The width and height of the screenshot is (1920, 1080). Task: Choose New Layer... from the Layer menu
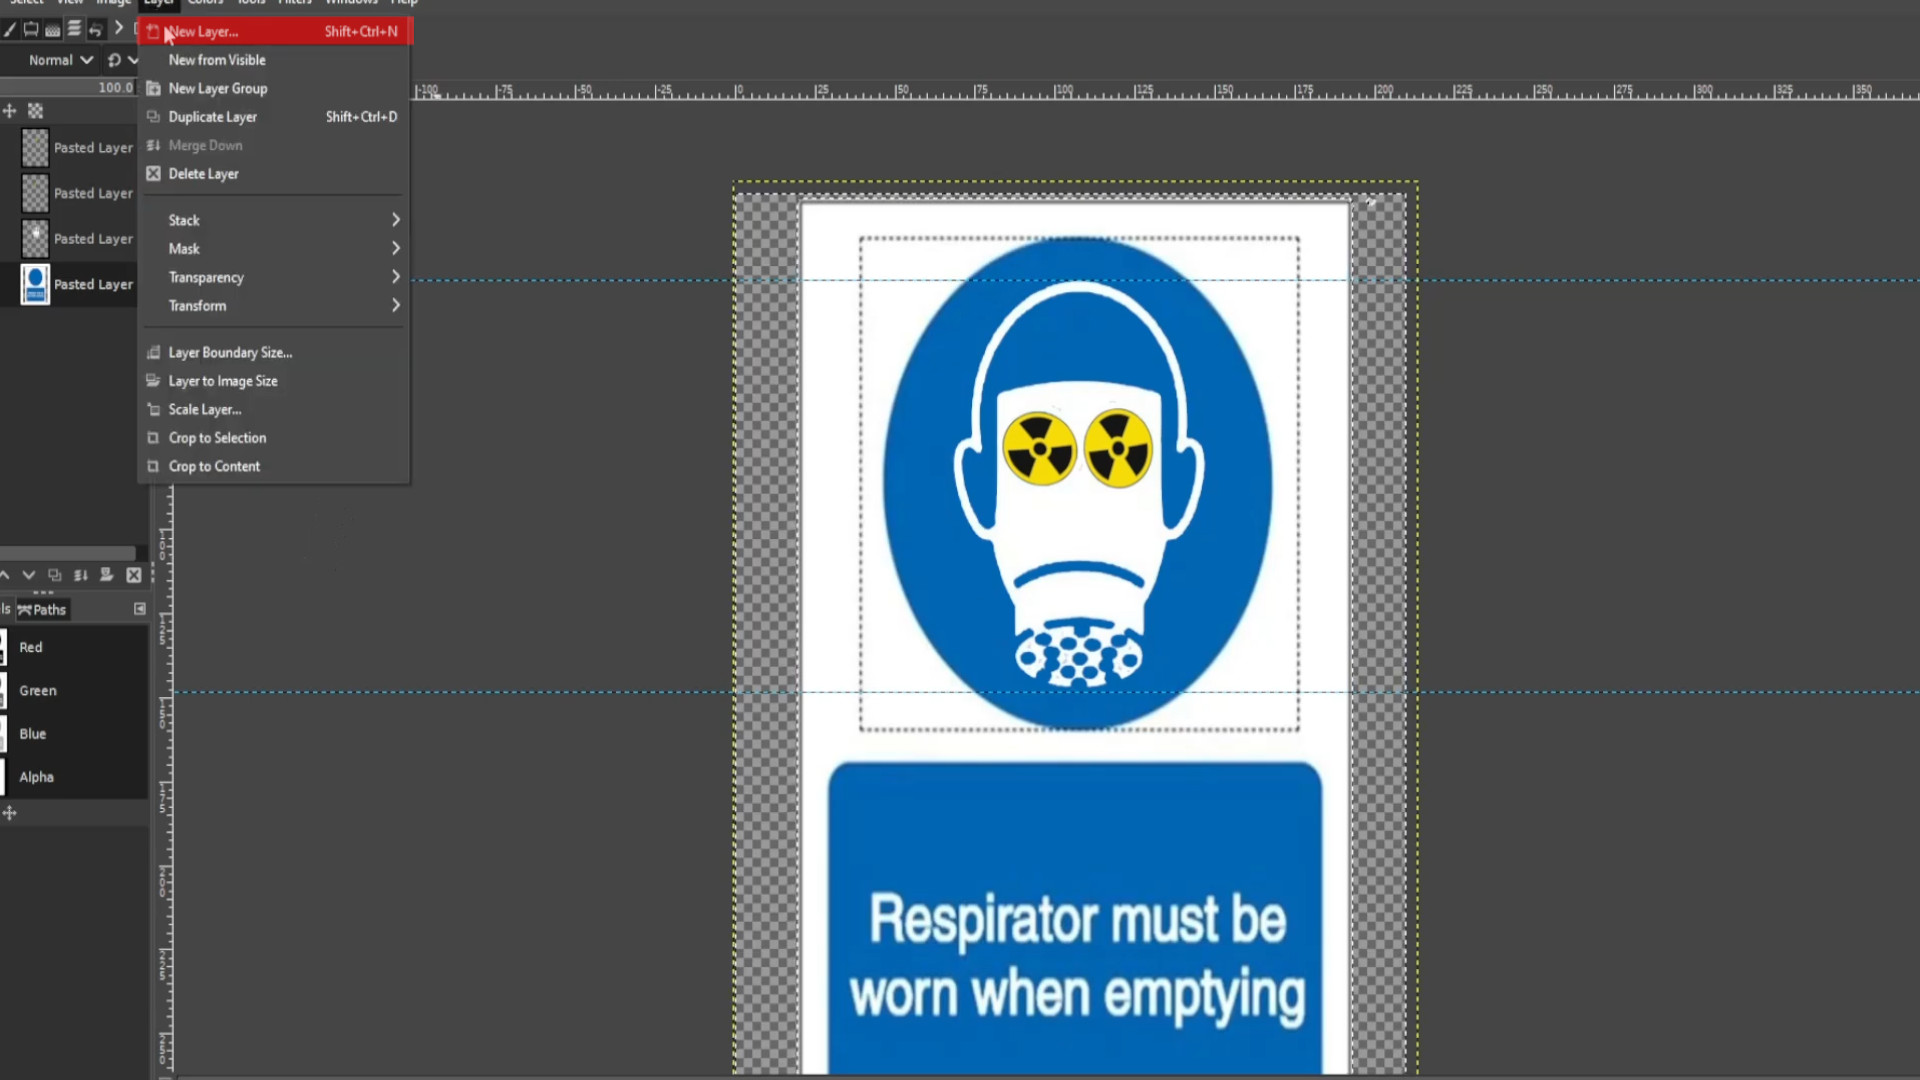[x=275, y=31]
